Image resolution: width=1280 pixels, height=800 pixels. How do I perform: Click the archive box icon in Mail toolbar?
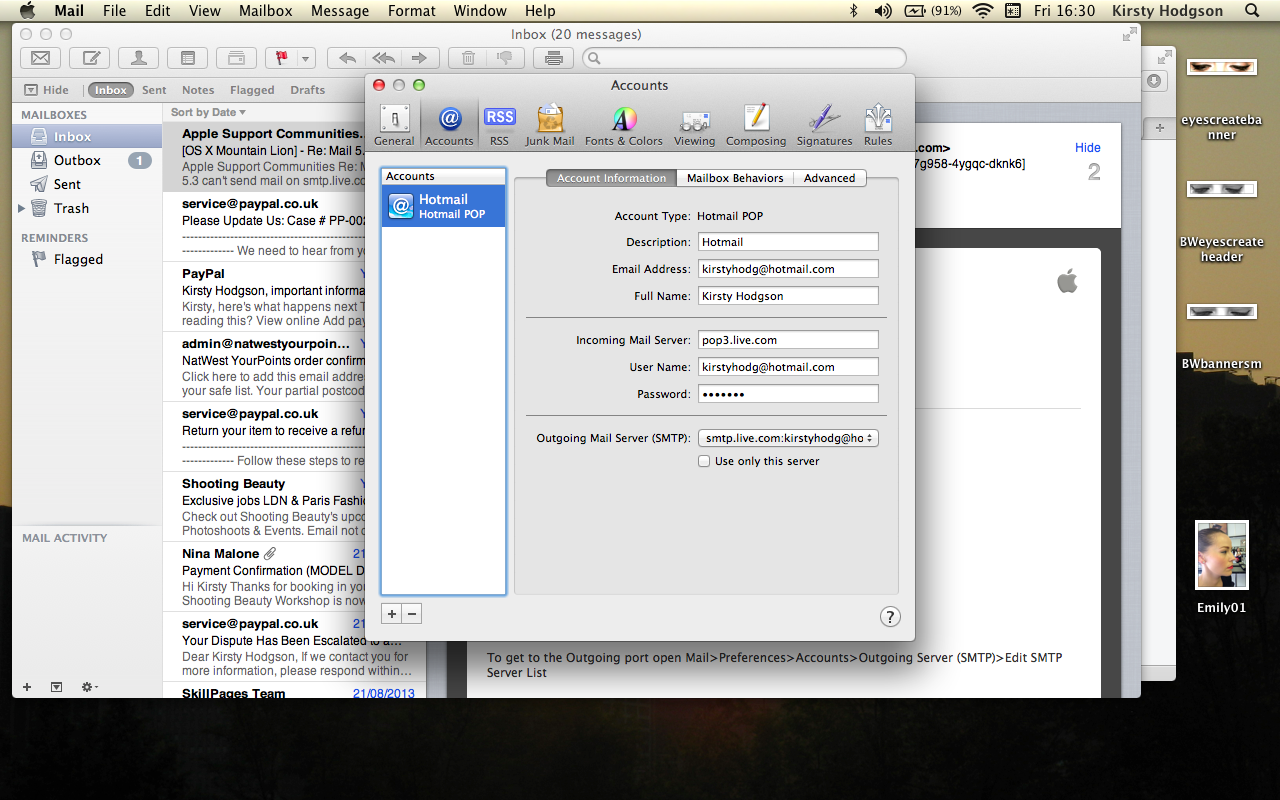point(236,58)
